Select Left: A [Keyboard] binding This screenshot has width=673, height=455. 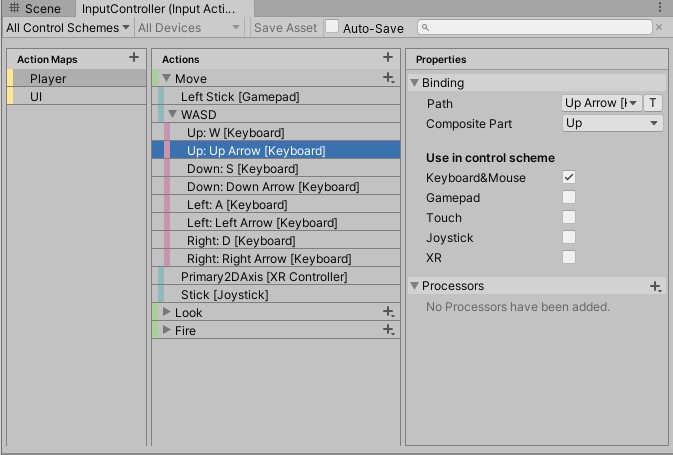(276, 205)
